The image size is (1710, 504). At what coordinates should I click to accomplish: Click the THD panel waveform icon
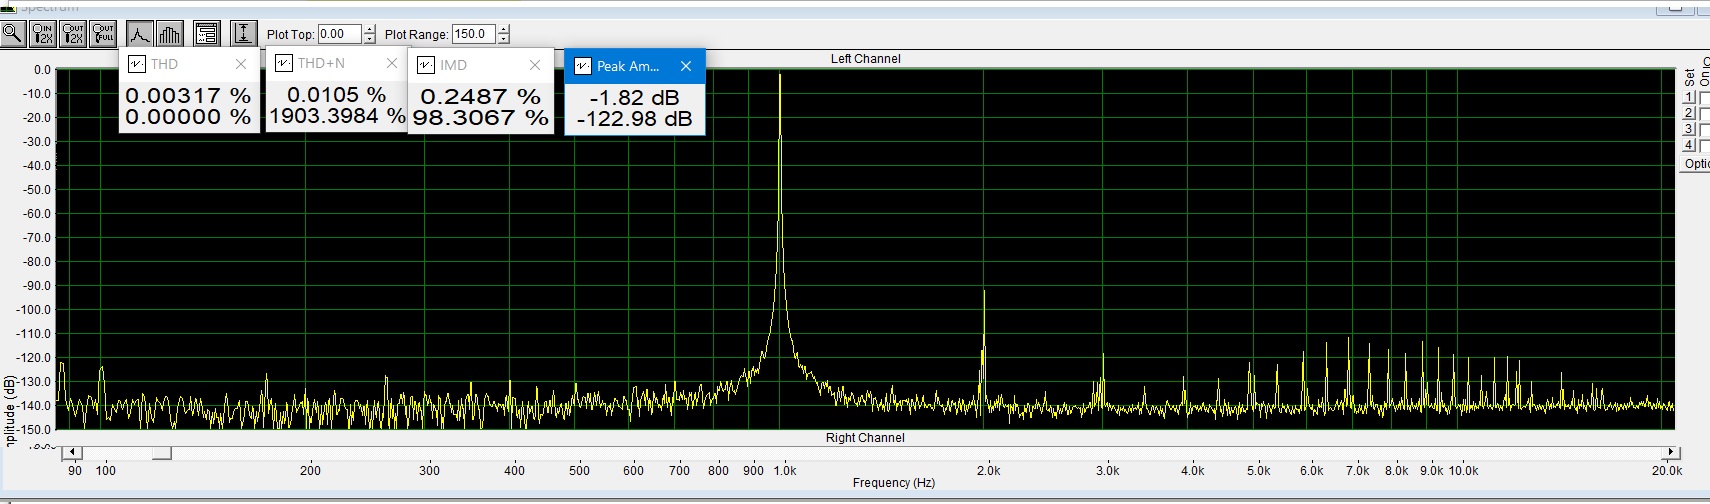click(x=137, y=64)
